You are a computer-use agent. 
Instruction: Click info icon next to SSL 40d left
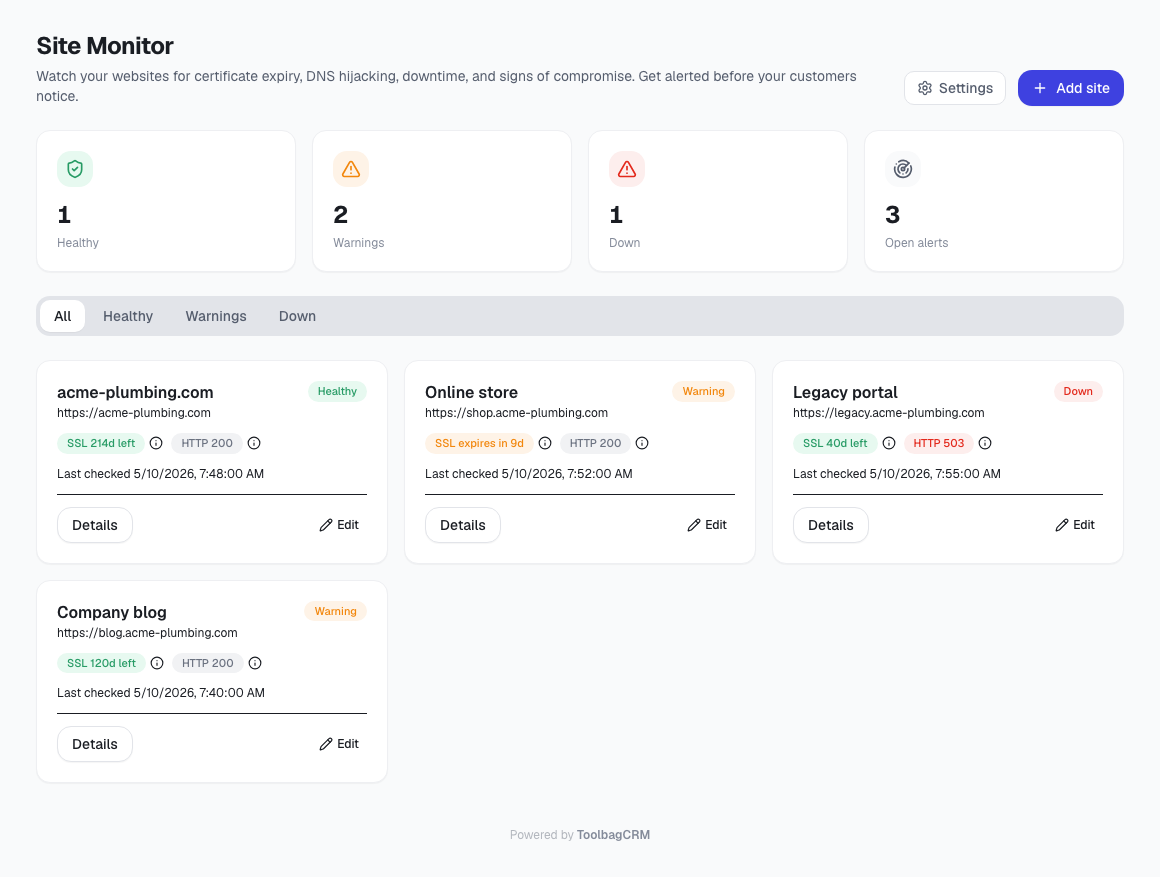click(888, 443)
